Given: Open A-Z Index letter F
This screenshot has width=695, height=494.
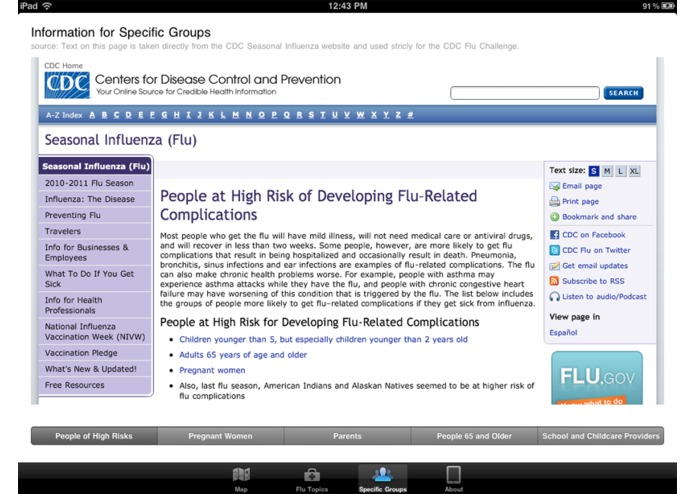Looking at the screenshot, I should pos(152,115).
